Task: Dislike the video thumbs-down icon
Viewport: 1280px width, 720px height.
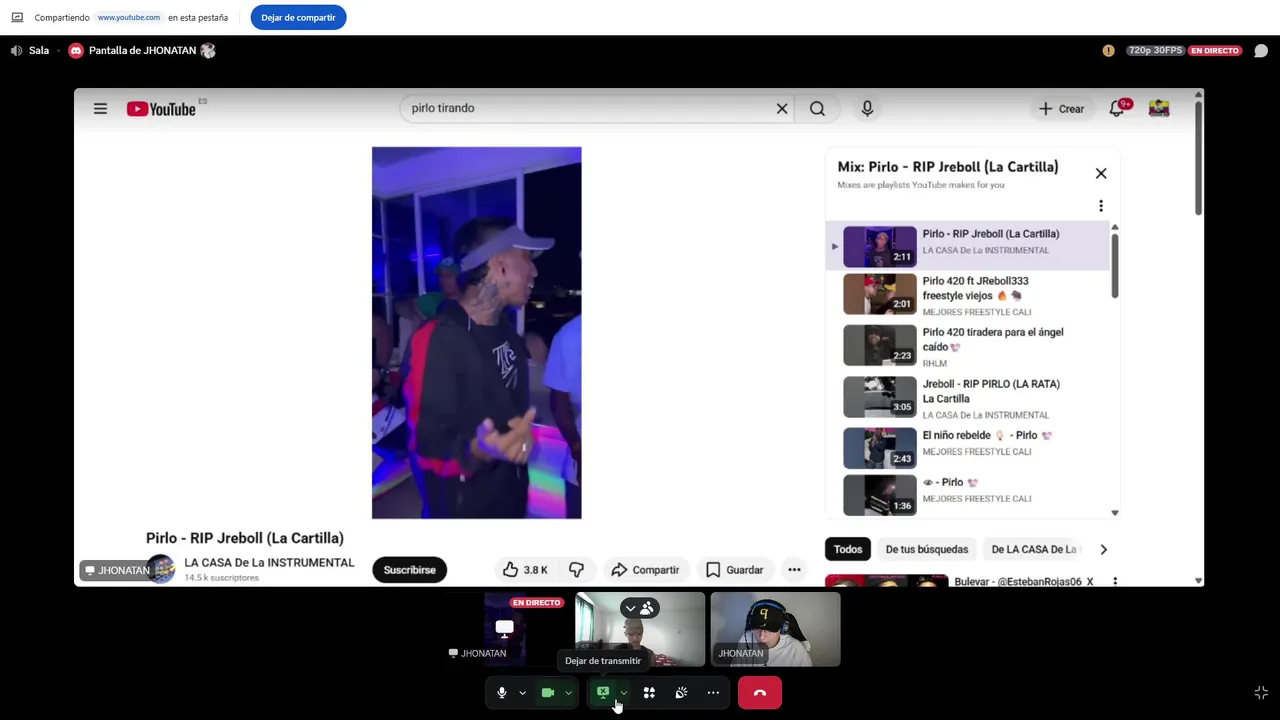Action: 576,570
